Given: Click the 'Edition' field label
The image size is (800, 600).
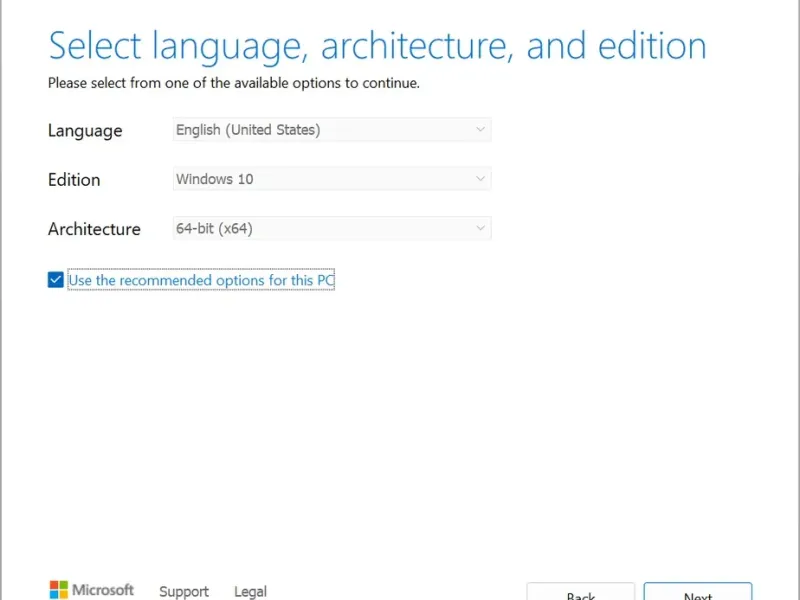Looking at the screenshot, I should click(74, 180).
